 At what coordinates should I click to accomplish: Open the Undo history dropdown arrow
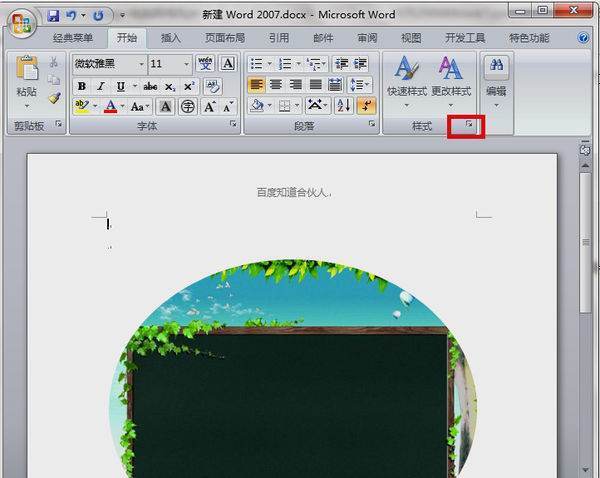click(83, 16)
